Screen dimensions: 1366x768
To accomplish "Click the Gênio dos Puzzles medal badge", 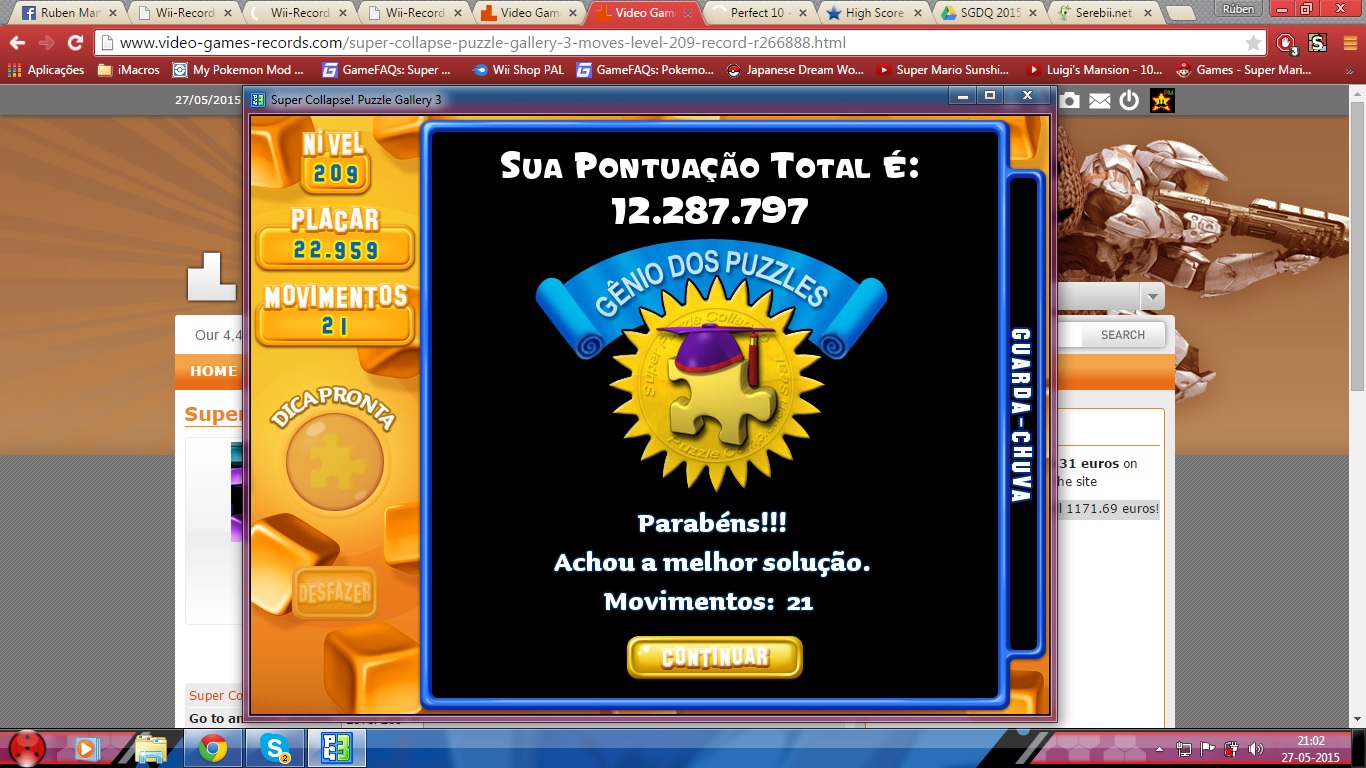I will point(712,388).
